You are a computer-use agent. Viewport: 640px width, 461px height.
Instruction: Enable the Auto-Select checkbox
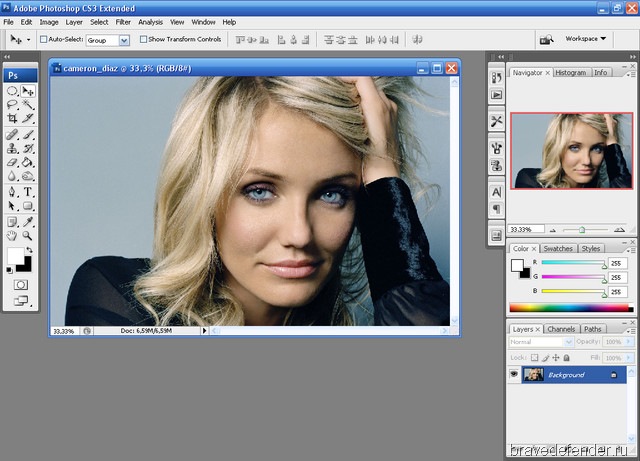point(44,40)
